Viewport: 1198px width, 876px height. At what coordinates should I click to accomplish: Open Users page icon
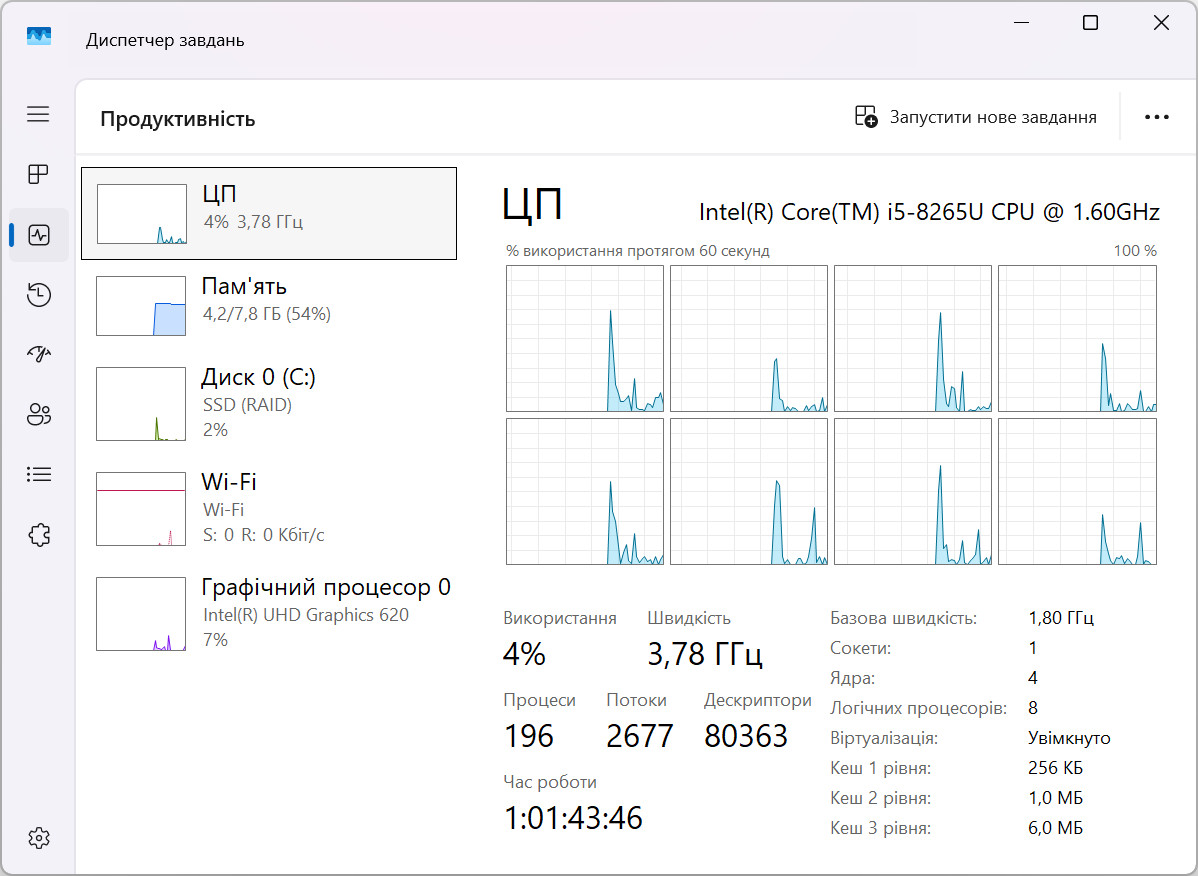pyautogui.click(x=39, y=414)
